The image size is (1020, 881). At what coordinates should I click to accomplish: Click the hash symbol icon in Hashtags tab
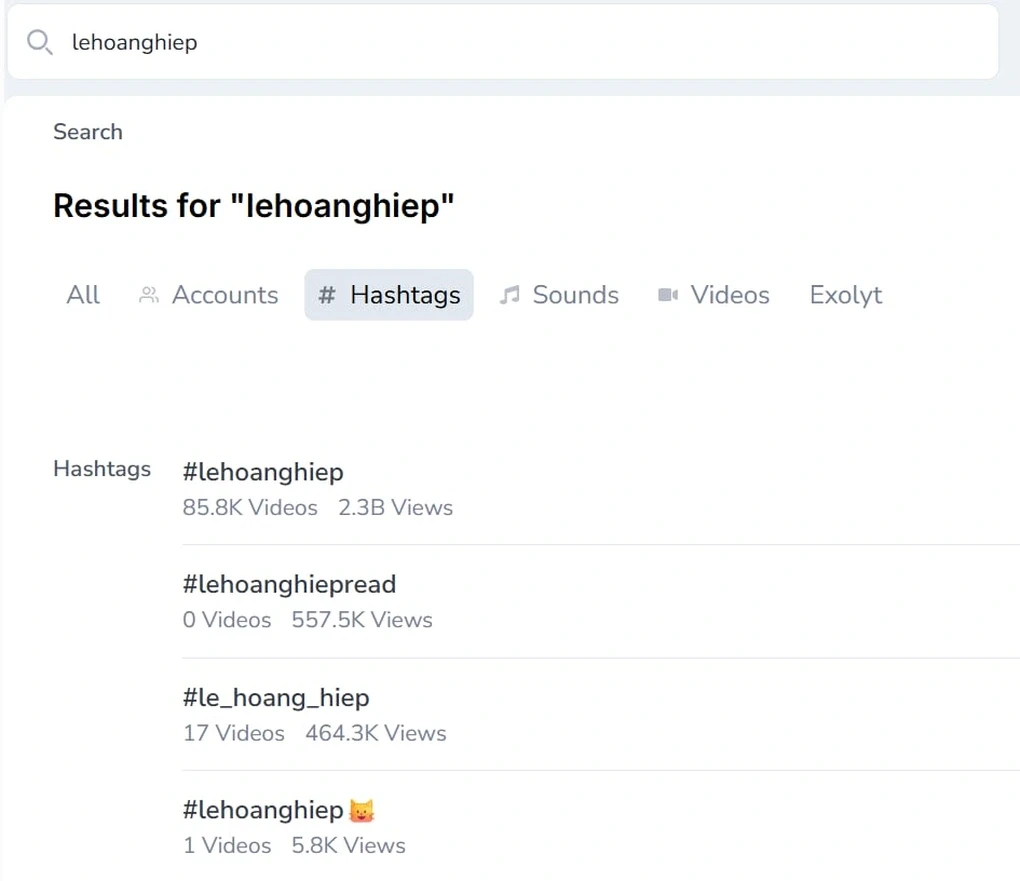[x=327, y=295]
